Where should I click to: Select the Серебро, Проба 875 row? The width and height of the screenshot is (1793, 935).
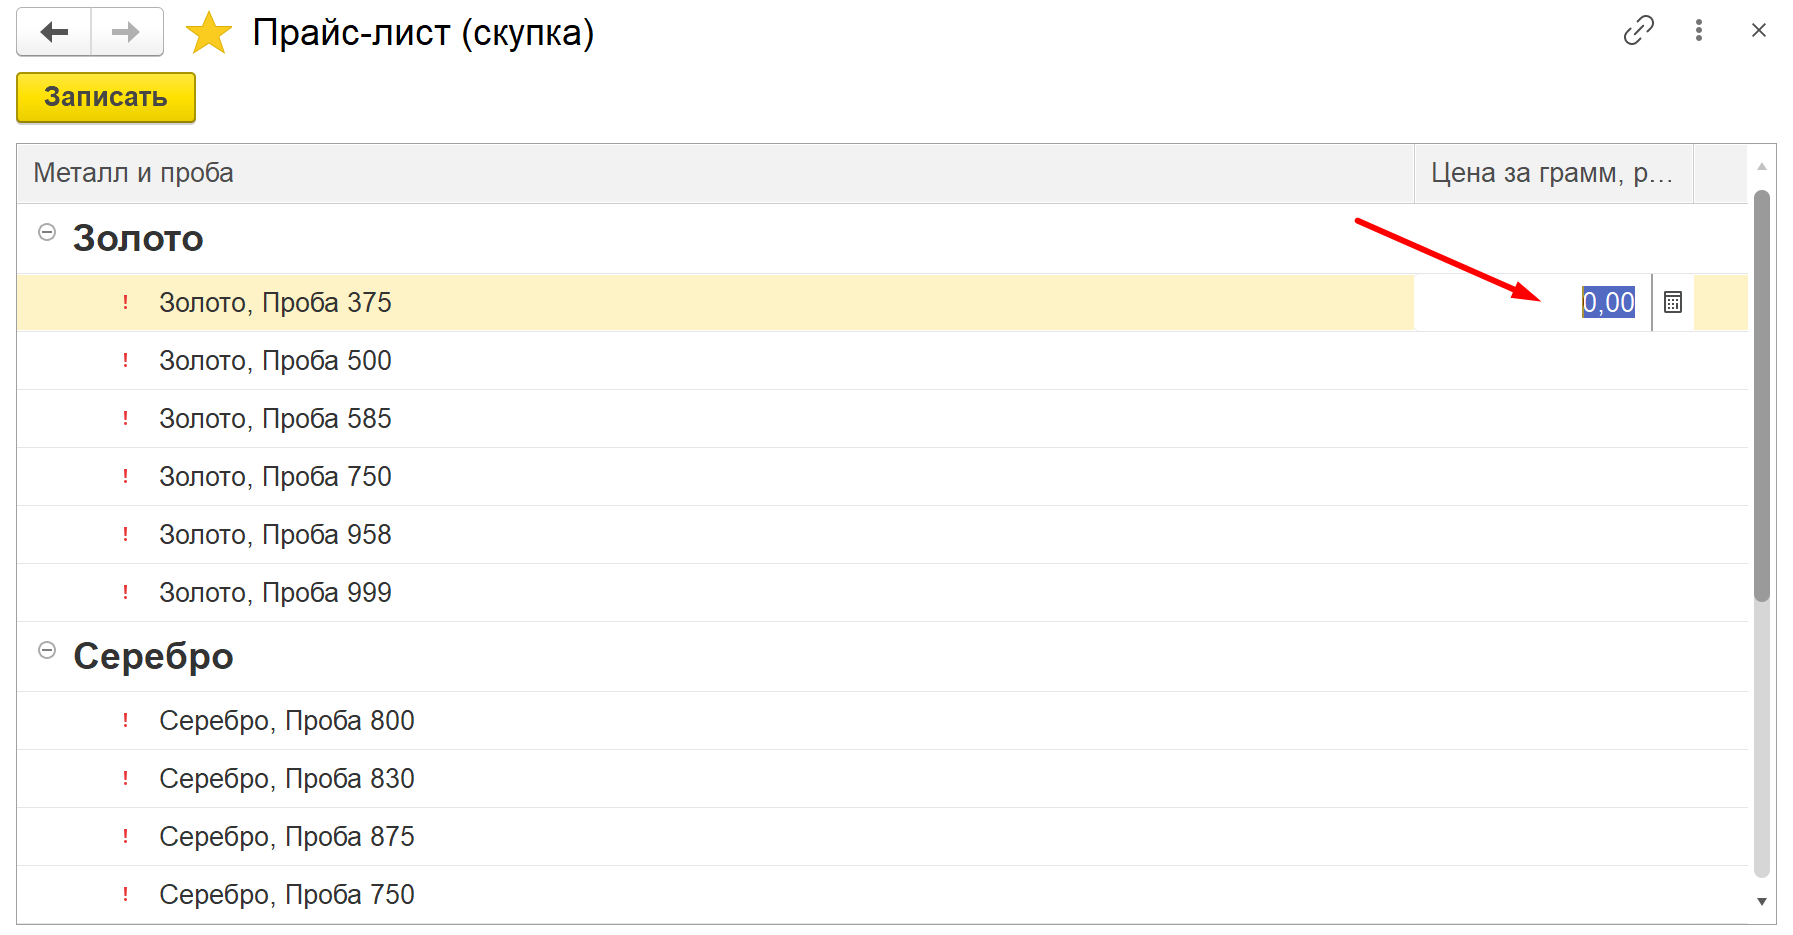[x=286, y=836]
